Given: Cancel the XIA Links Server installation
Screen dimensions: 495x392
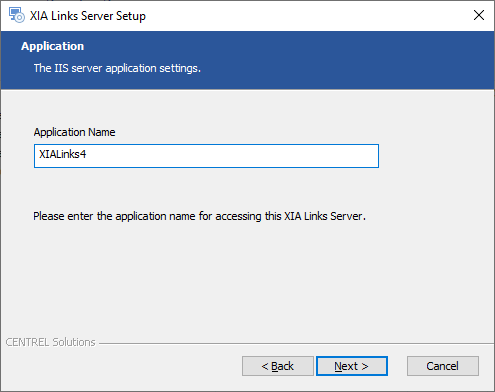Looking at the screenshot, I should (x=443, y=366).
